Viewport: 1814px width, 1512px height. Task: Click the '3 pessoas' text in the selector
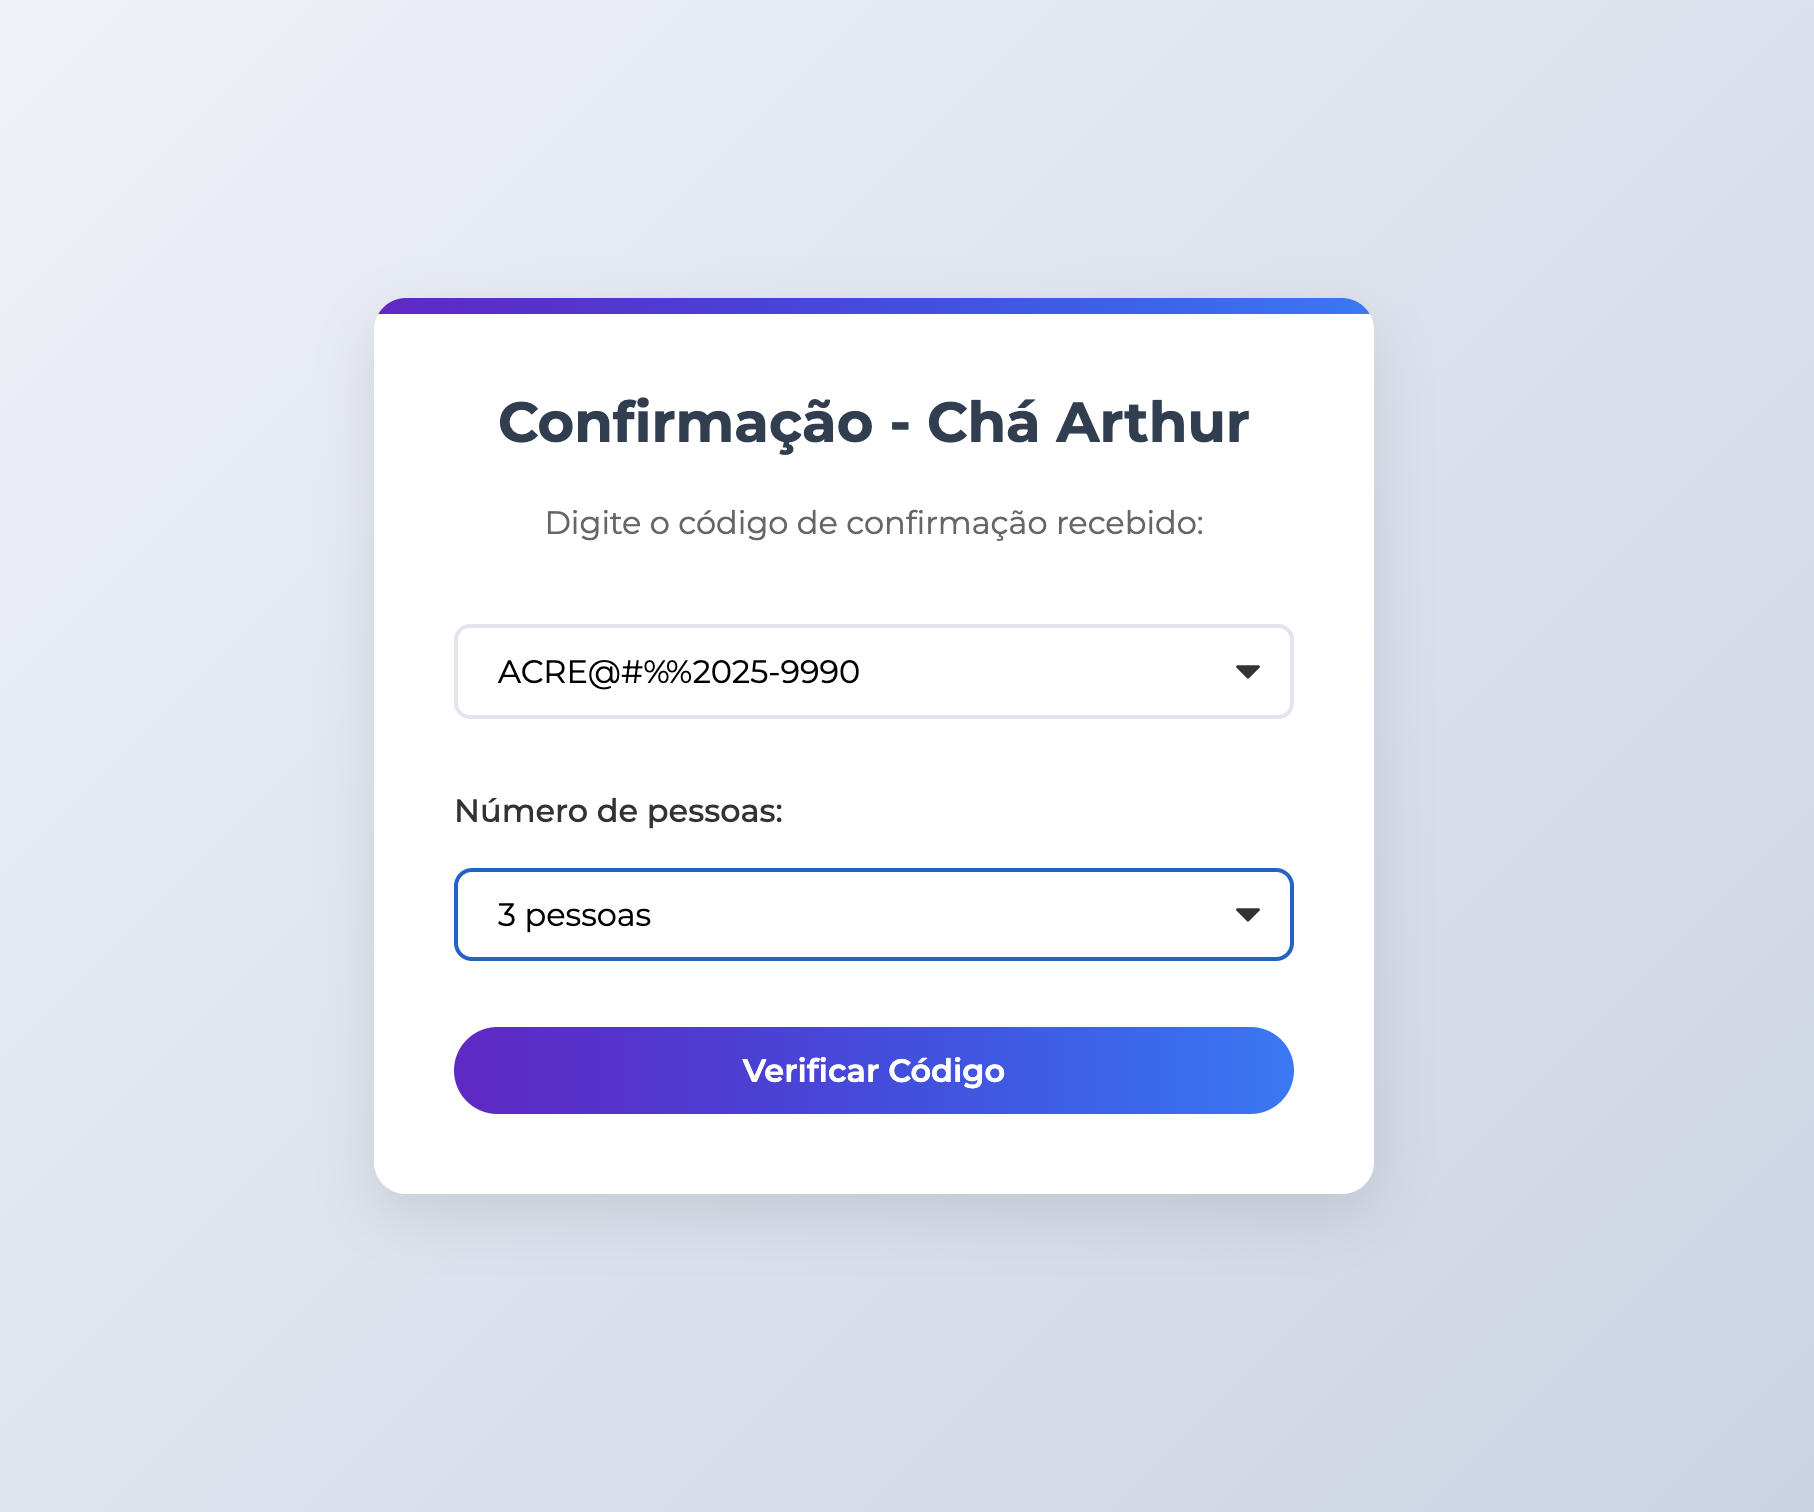tap(574, 915)
